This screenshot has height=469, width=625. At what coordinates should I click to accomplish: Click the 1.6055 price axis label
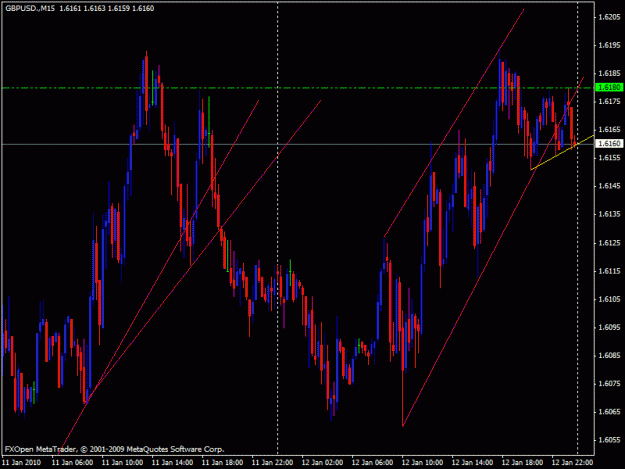610,440
